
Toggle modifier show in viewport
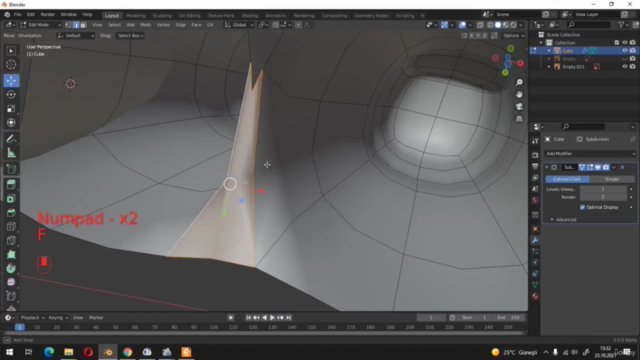(x=598, y=167)
